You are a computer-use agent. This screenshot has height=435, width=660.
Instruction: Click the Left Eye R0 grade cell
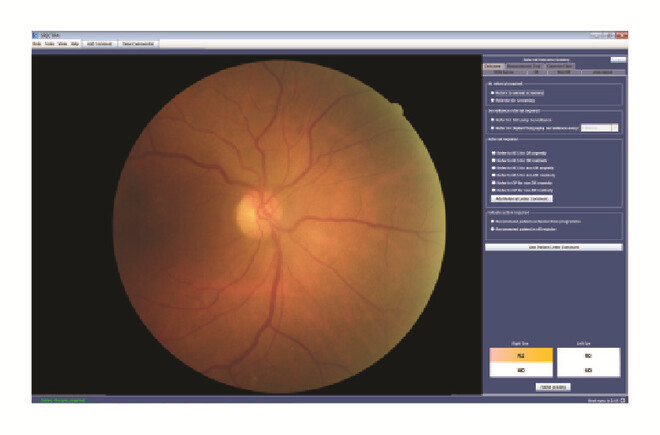click(588, 355)
